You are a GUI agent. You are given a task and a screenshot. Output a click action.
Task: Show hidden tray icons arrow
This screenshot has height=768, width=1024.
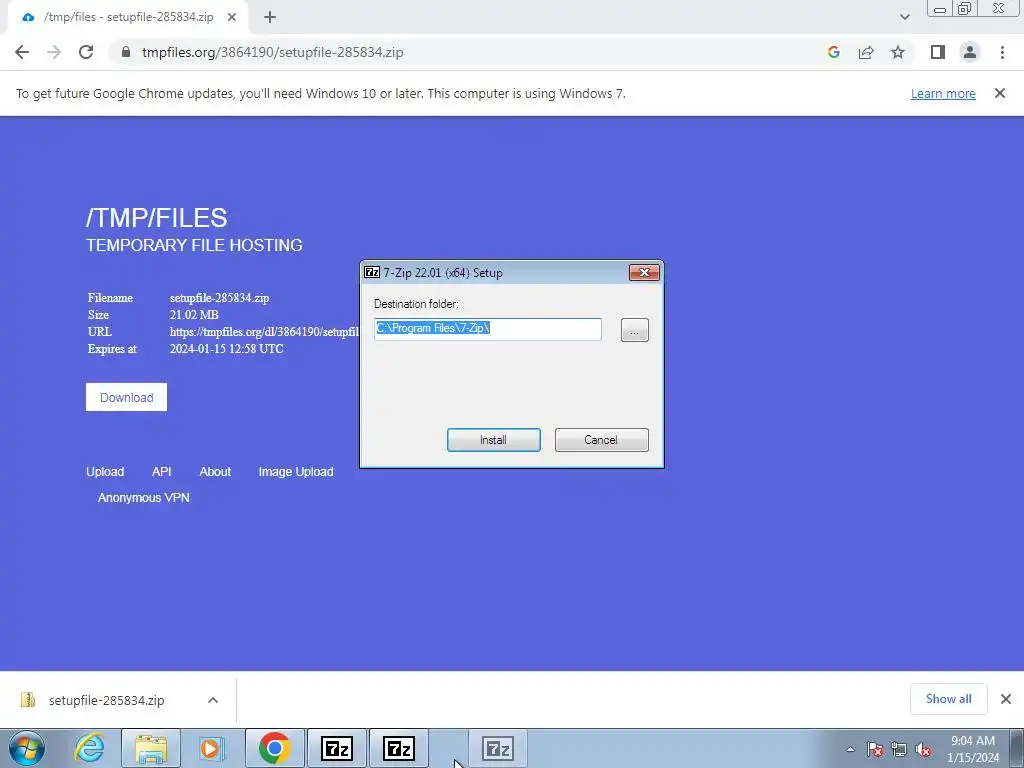click(x=850, y=749)
